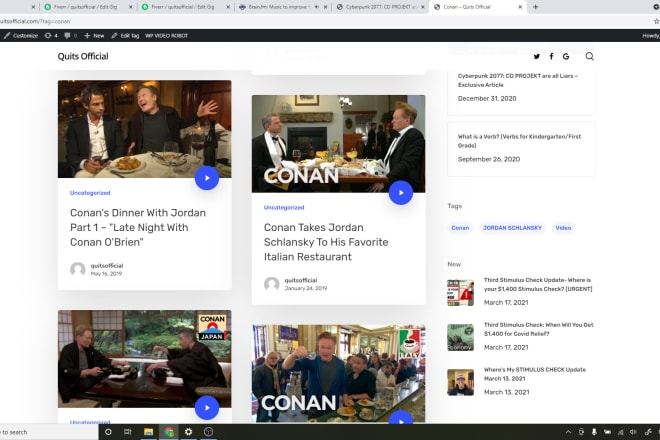The height and width of the screenshot is (440, 660).
Task: Open Where's My STIMULUS CHECK Update post
Action: click(x=535, y=374)
